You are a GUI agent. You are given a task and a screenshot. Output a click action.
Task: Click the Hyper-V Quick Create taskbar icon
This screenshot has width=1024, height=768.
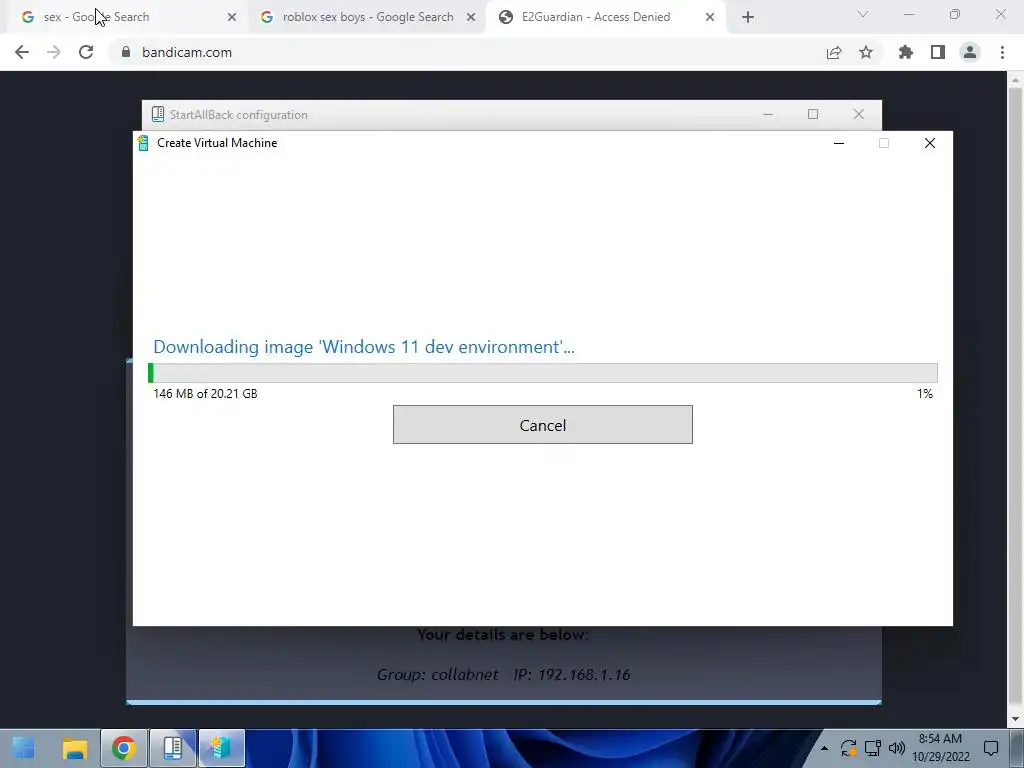point(222,748)
